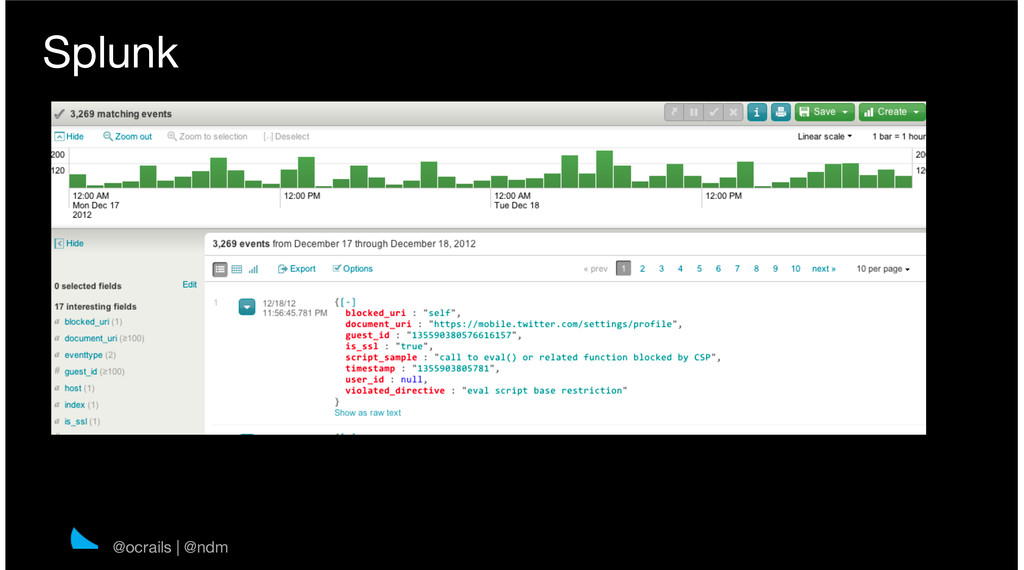Cancel the search with the X icon
Image resolution: width=1024 pixels, height=570 pixels.
coord(733,112)
